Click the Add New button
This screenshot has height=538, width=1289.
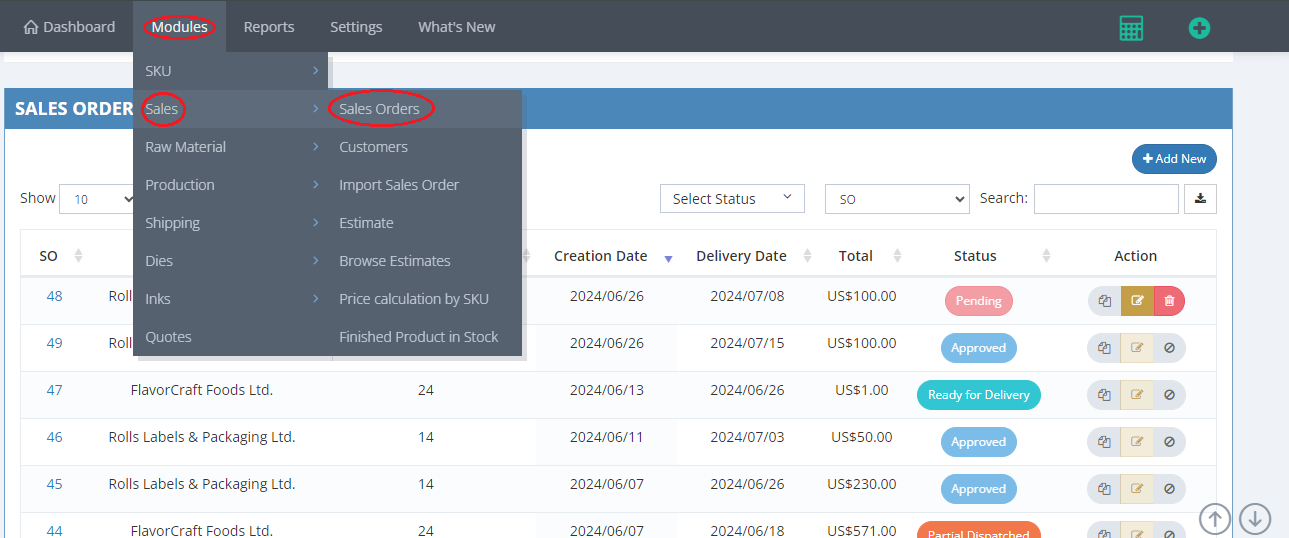point(1174,159)
